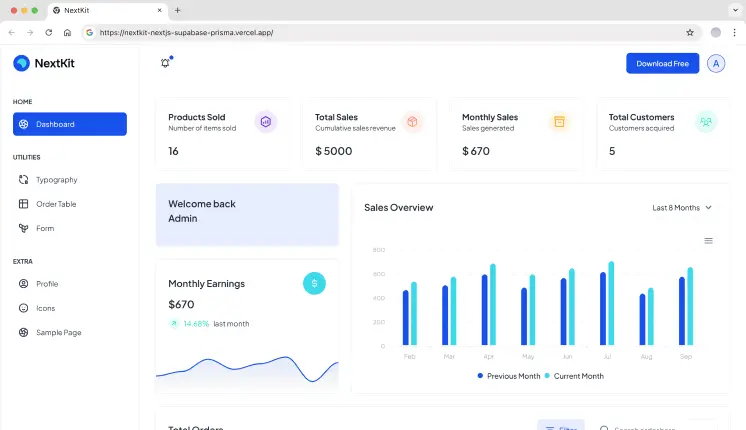Image resolution: width=746 pixels, height=430 pixels.
Task: Open the chart hamburger menu icon
Action: click(708, 241)
